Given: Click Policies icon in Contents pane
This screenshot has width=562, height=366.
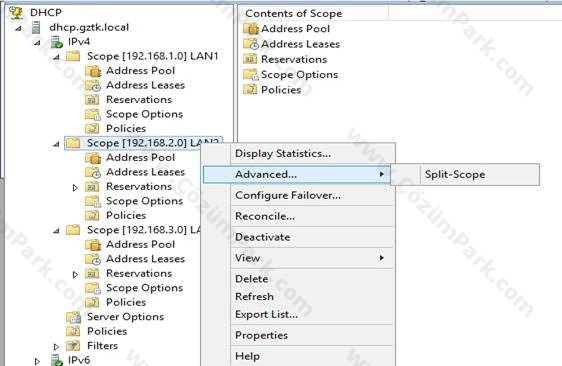Looking at the screenshot, I should 250,90.
